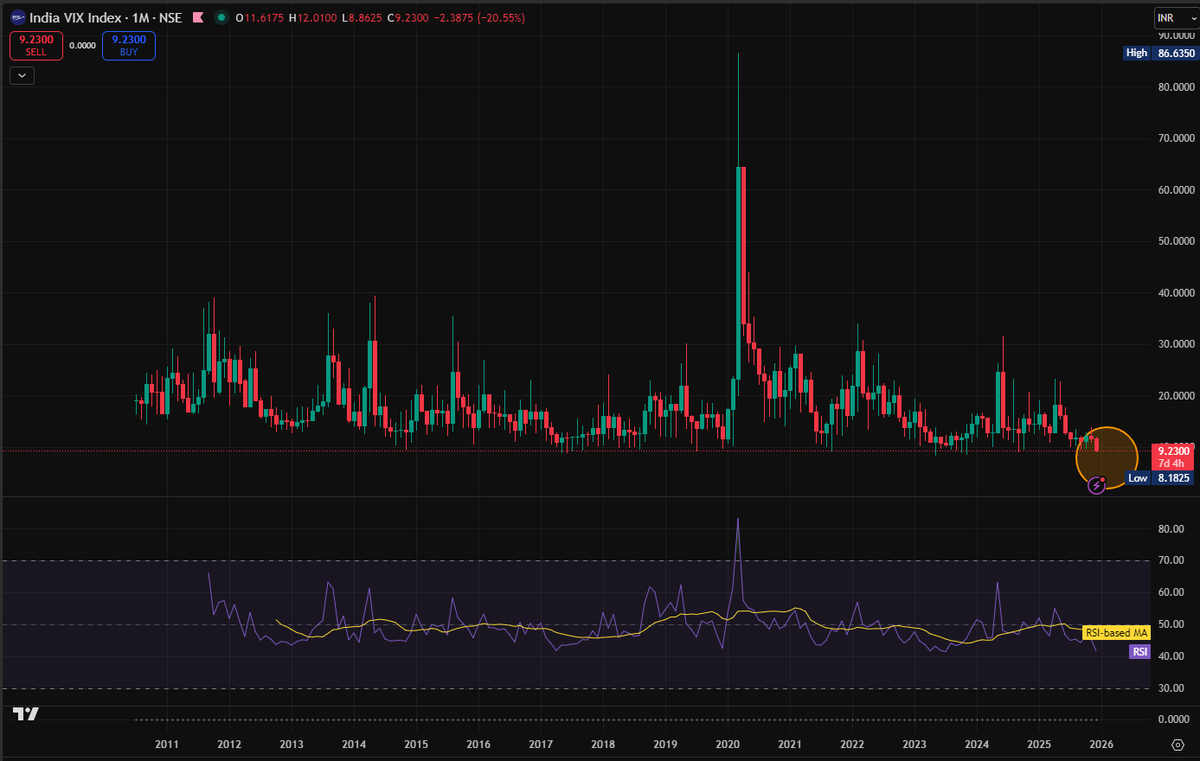
Task: Click the spread value 0.0000
Action: click(82, 45)
